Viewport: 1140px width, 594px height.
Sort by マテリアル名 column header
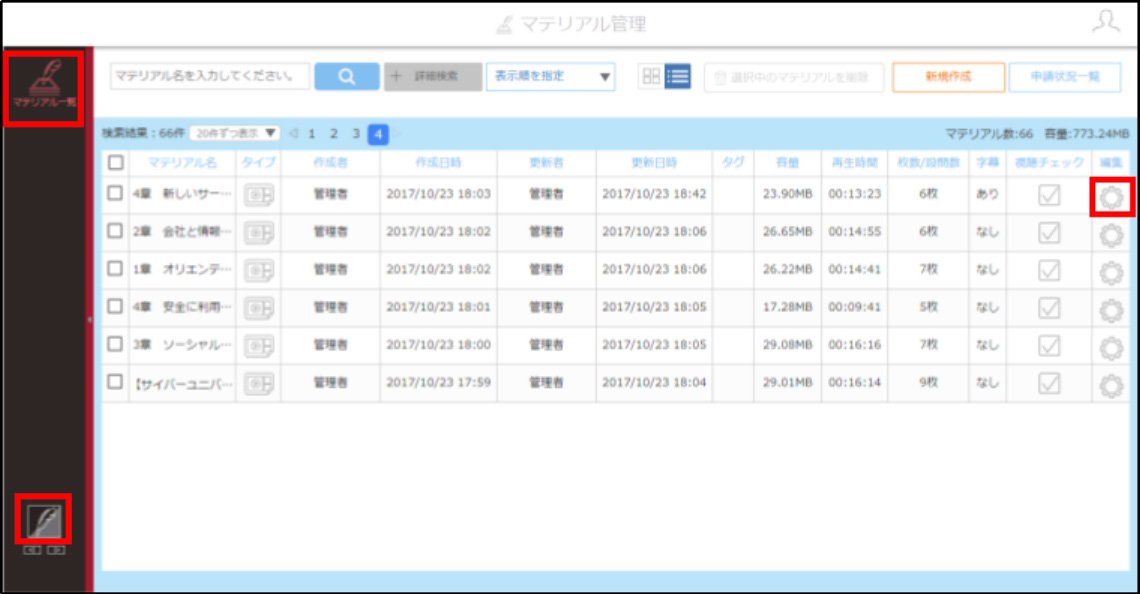click(x=182, y=163)
